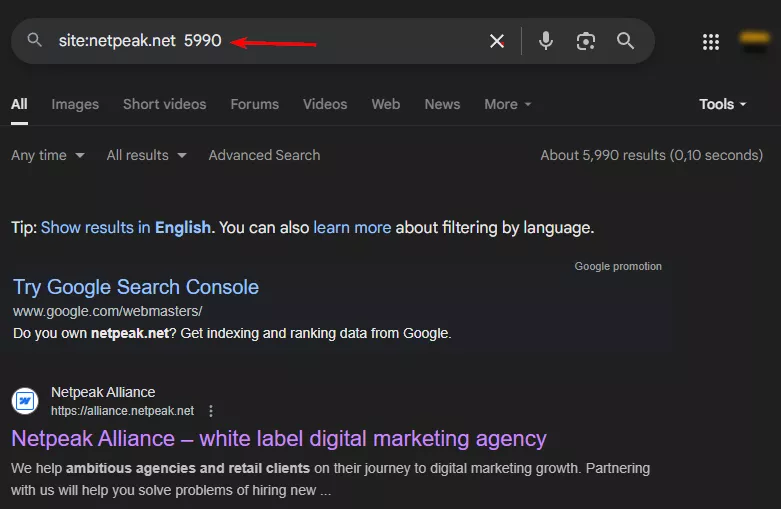Follow the learn more link about language filtering
The height and width of the screenshot is (509, 781).
pyautogui.click(x=352, y=228)
